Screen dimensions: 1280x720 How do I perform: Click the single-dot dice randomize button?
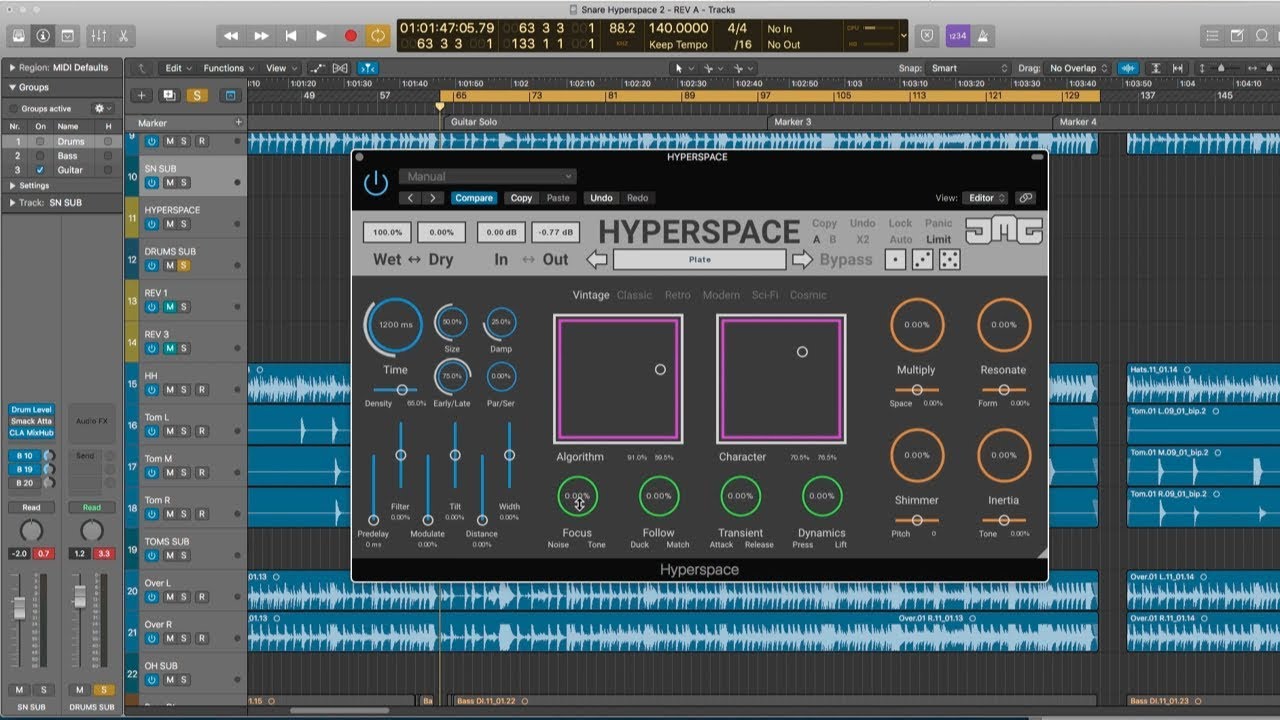(x=896, y=260)
